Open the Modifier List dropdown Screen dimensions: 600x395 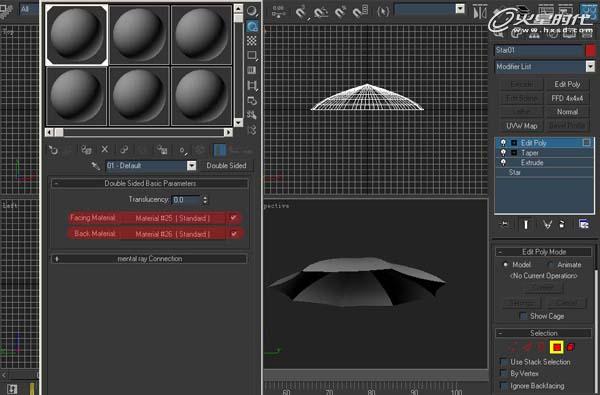(545, 67)
